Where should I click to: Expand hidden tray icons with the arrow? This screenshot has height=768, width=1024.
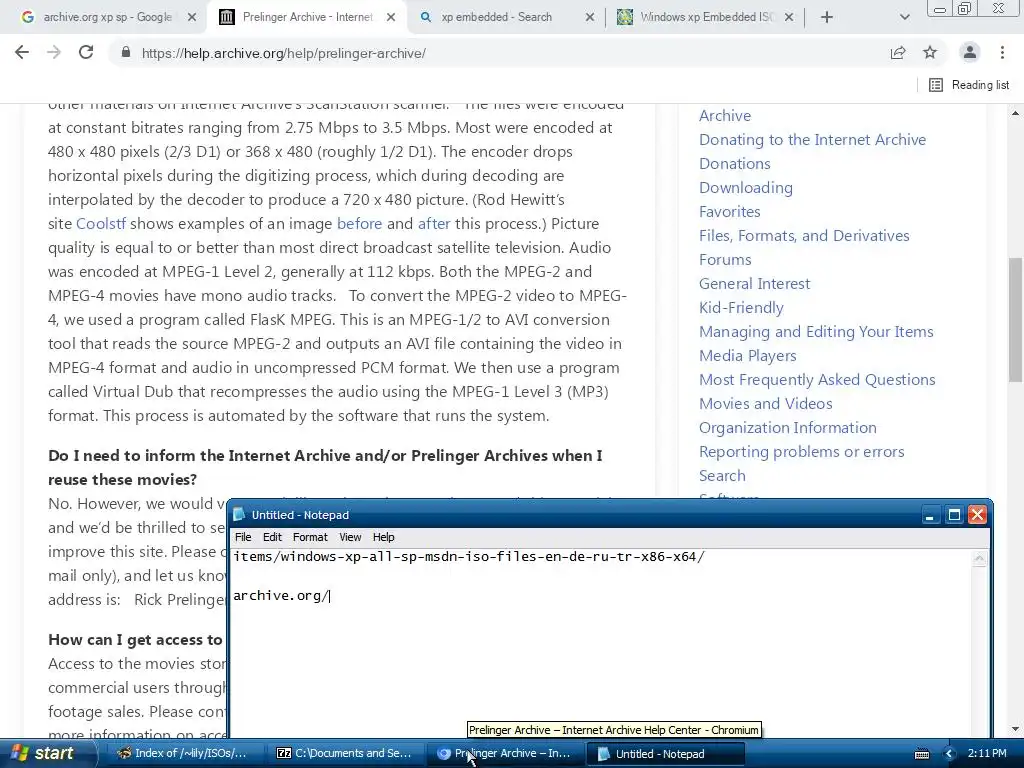(x=949, y=754)
